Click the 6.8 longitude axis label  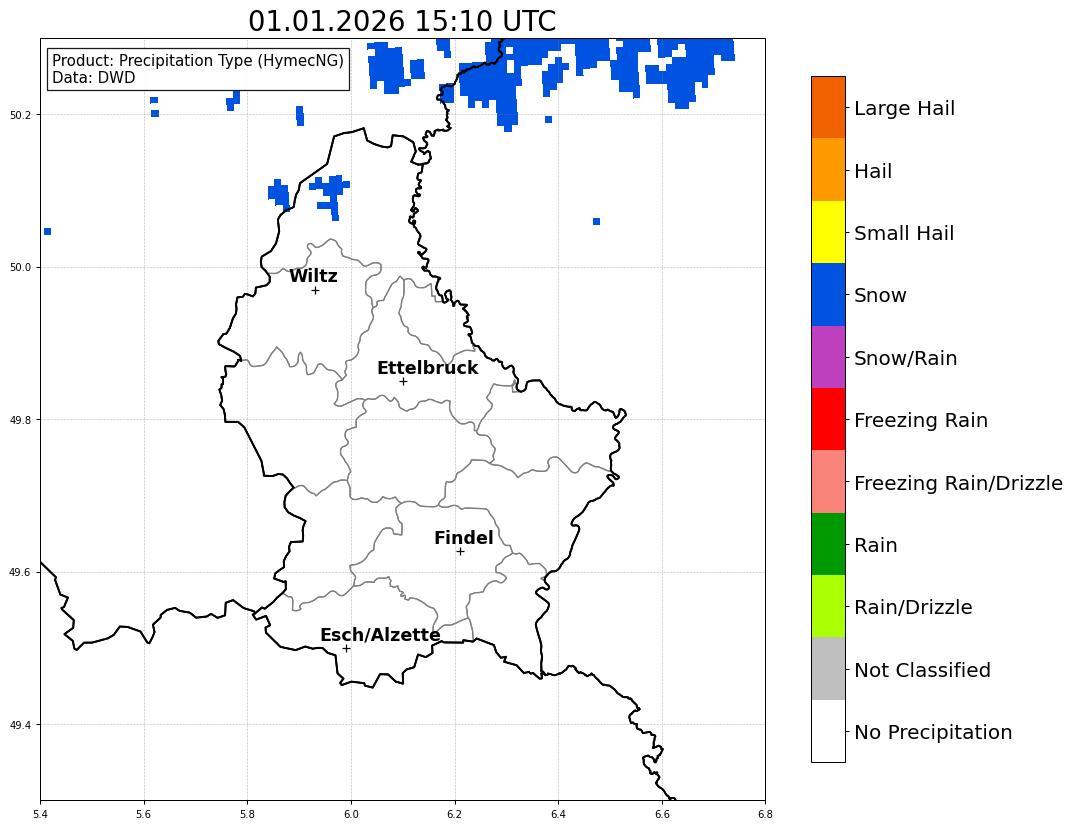pyautogui.click(x=765, y=814)
